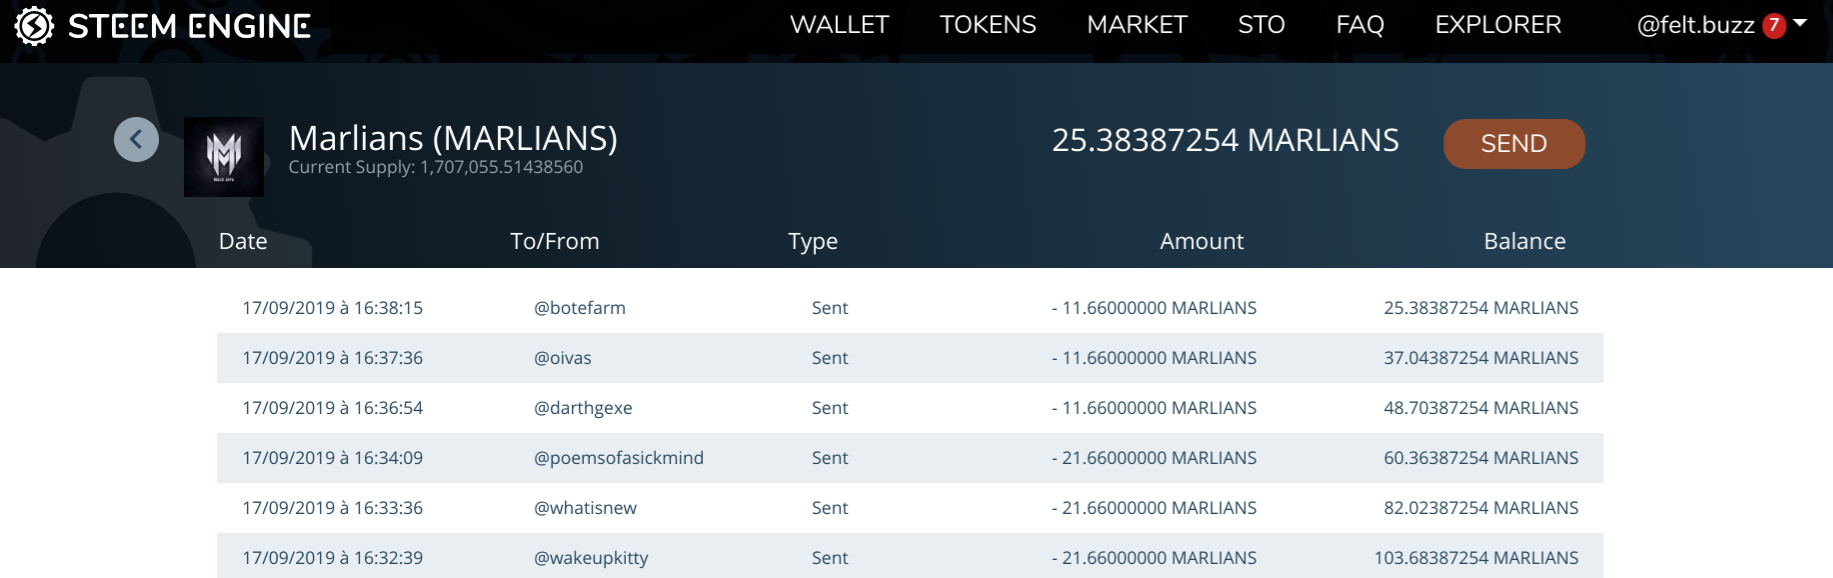Click the STEEM ENGINE title link

pos(189,26)
